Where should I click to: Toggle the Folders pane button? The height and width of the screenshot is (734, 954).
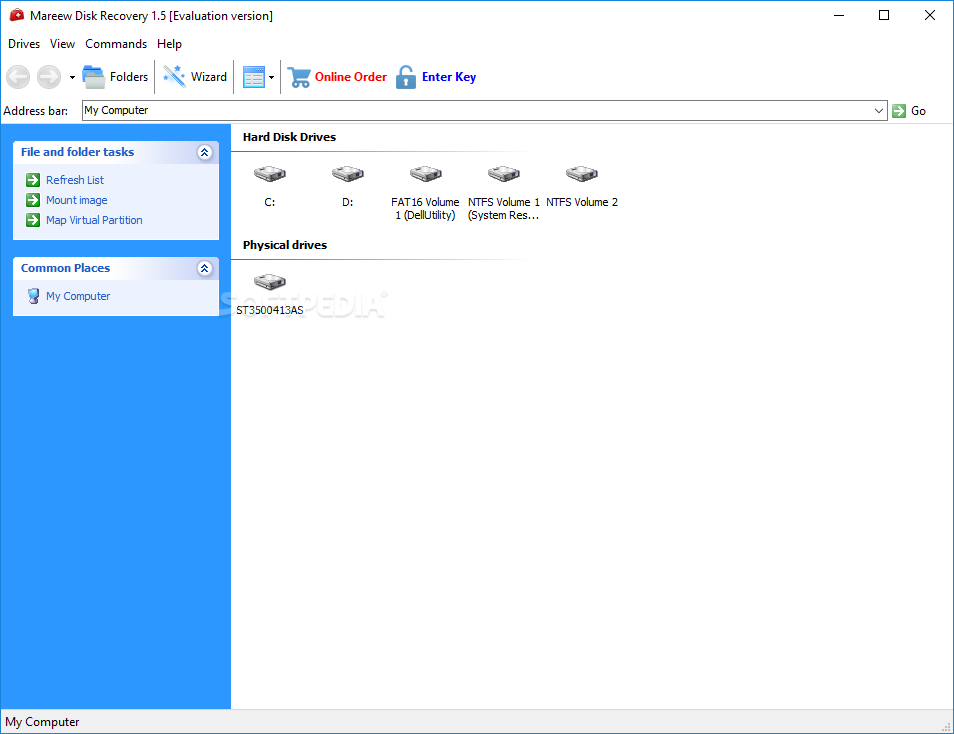pos(115,77)
